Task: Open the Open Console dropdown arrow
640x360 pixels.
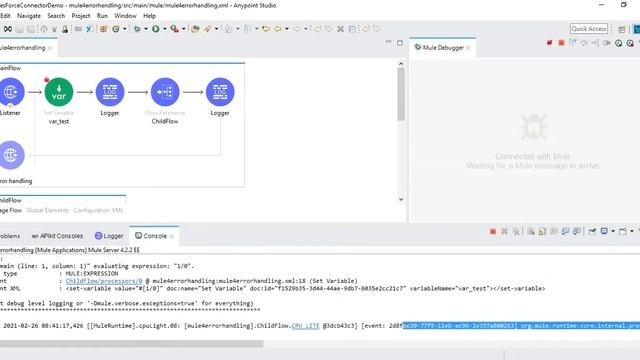Action: [632, 231]
